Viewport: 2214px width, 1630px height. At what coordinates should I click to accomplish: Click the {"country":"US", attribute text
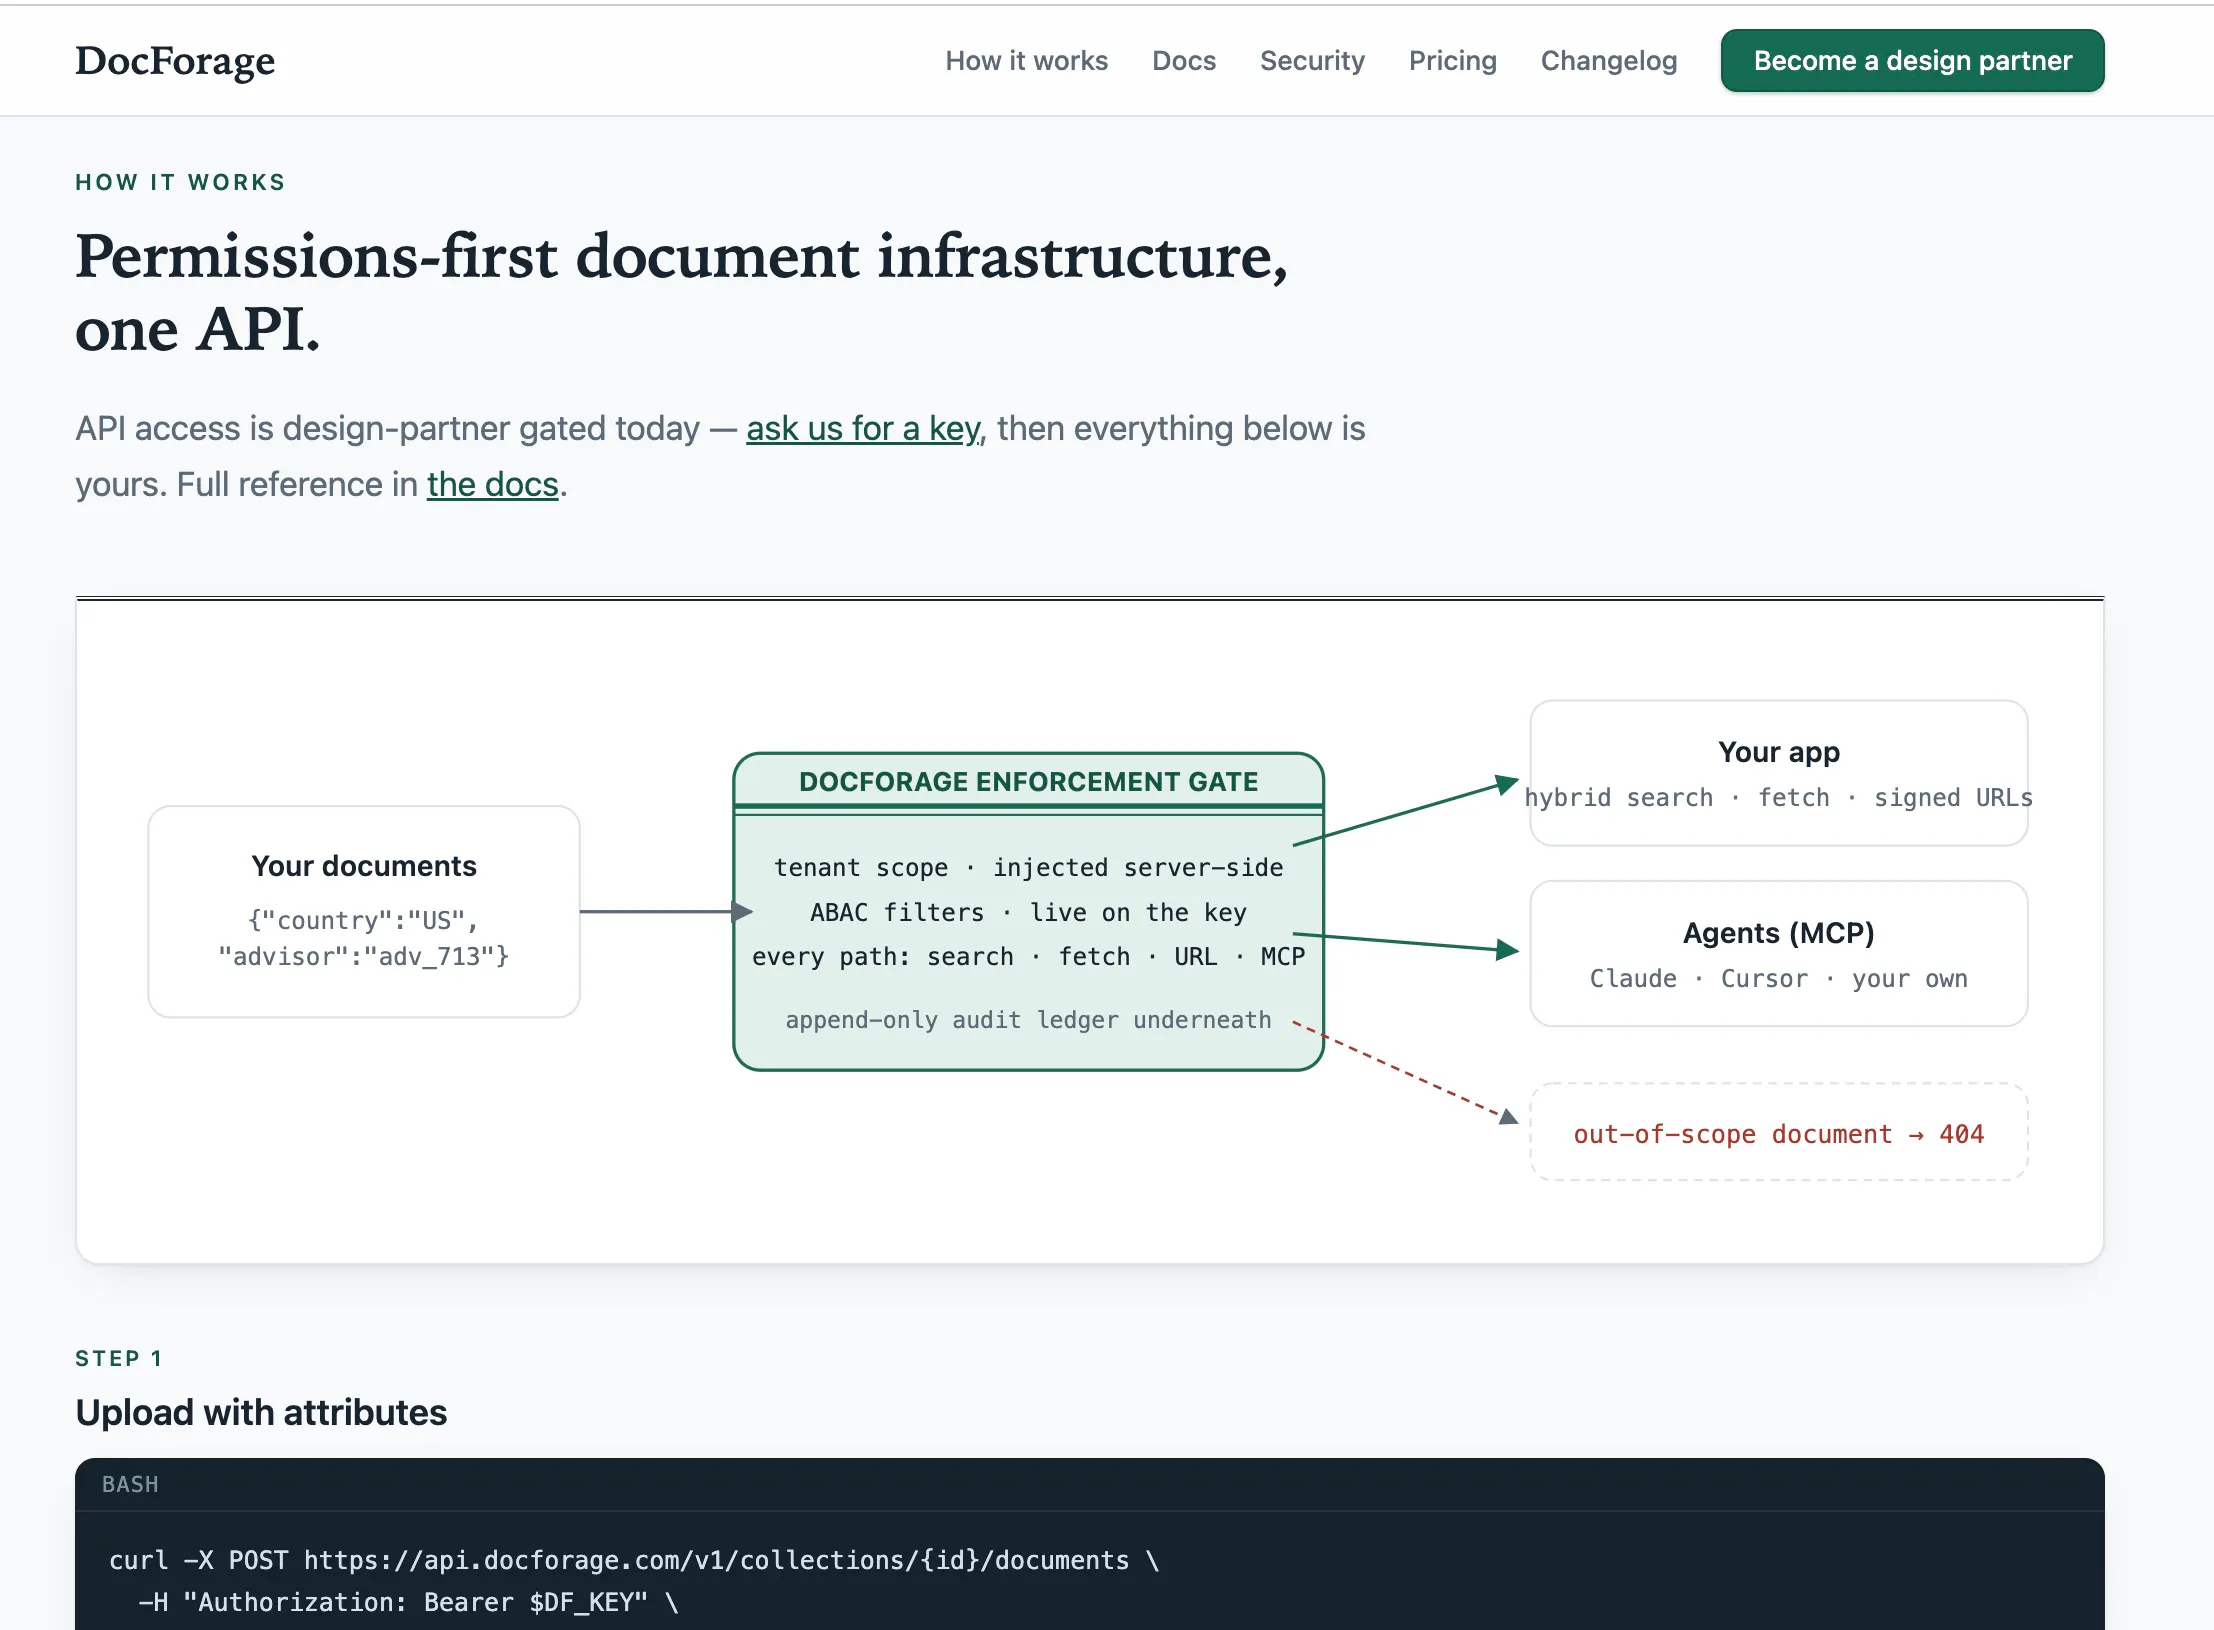(364, 920)
